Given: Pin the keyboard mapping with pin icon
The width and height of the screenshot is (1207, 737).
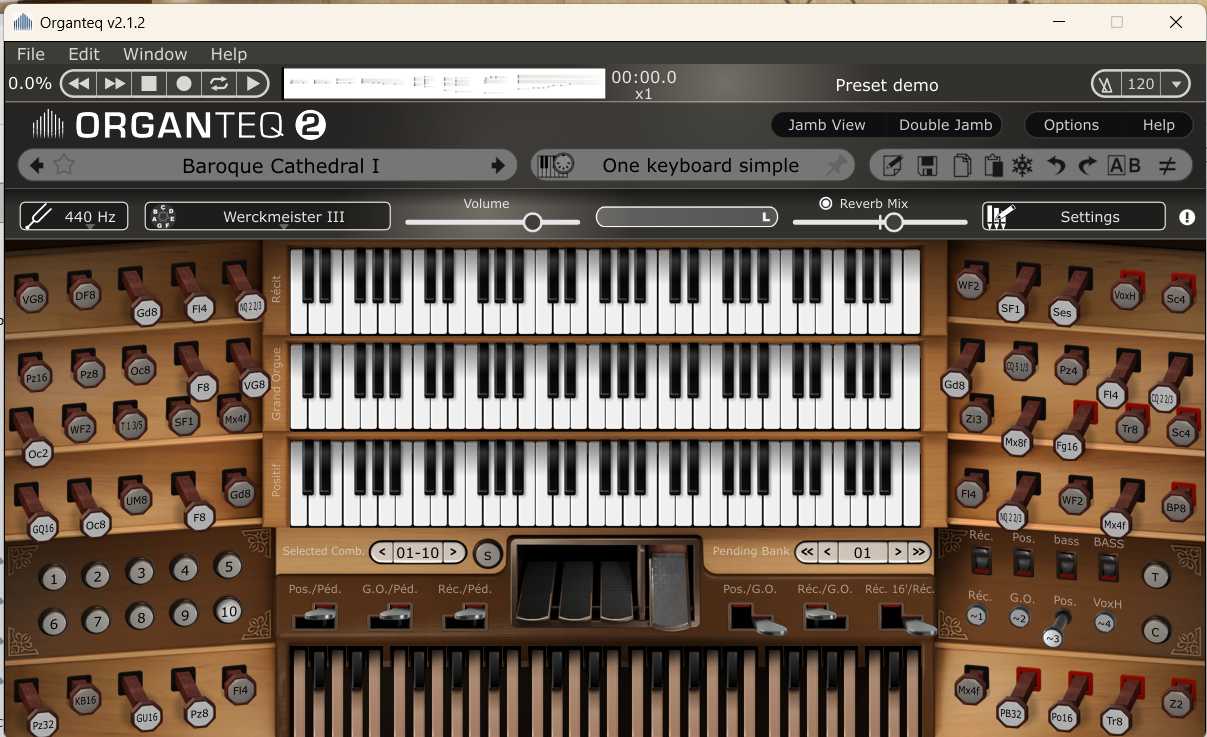Looking at the screenshot, I should tap(835, 166).
